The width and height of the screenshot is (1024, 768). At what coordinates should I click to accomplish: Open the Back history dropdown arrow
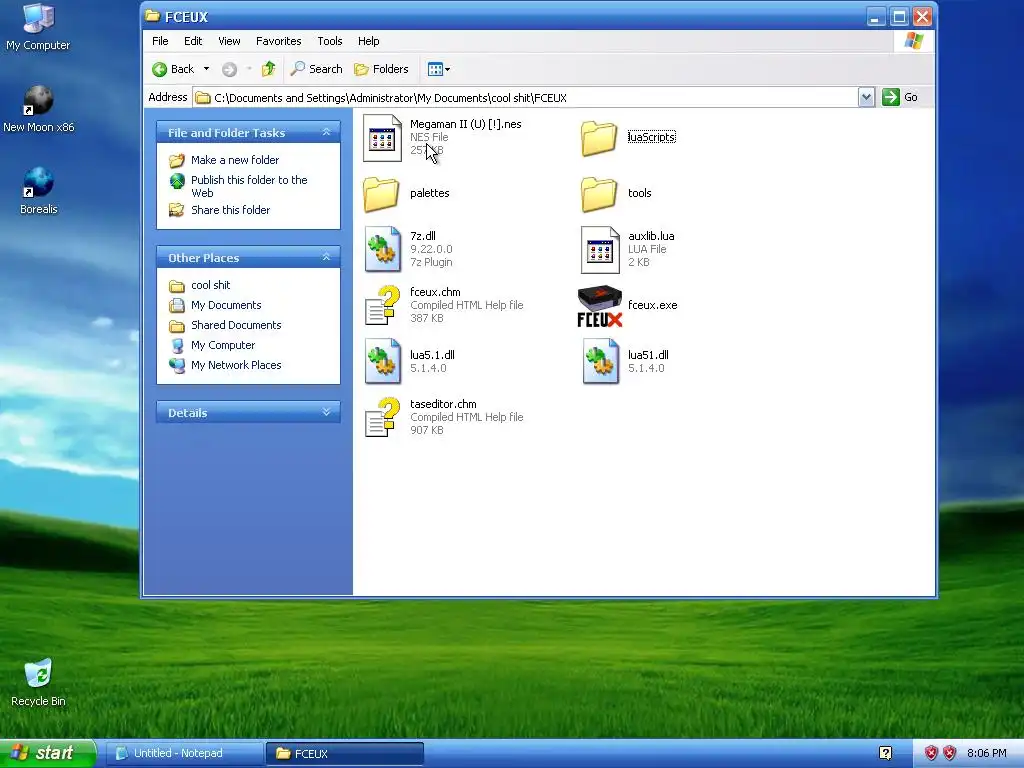(x=206, y=69)
